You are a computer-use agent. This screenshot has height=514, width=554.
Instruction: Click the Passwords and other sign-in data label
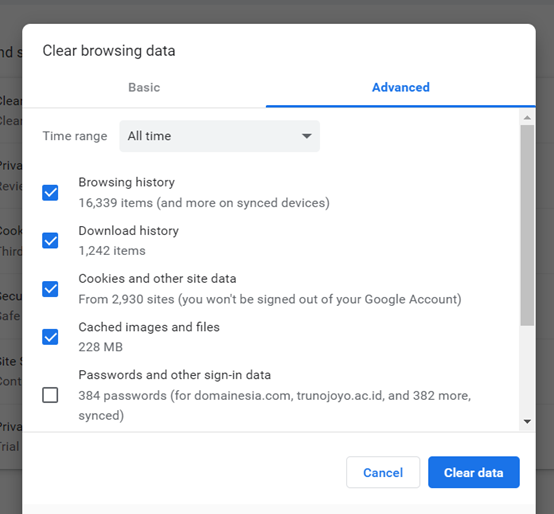[175, 375]
